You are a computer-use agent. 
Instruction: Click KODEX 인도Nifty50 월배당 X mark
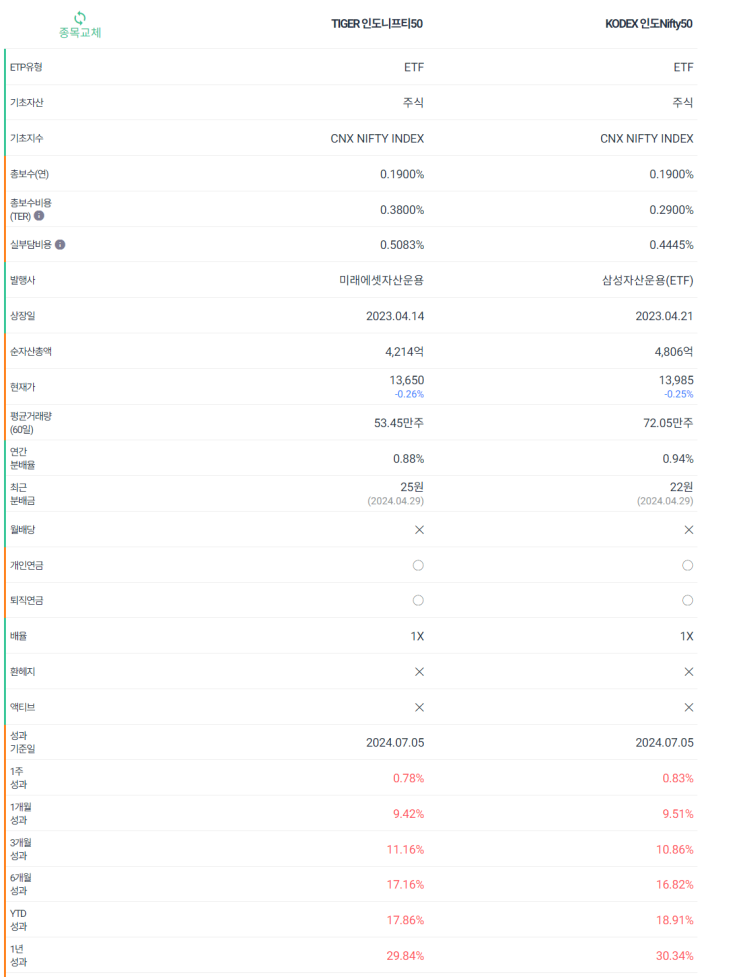[688, 530]
